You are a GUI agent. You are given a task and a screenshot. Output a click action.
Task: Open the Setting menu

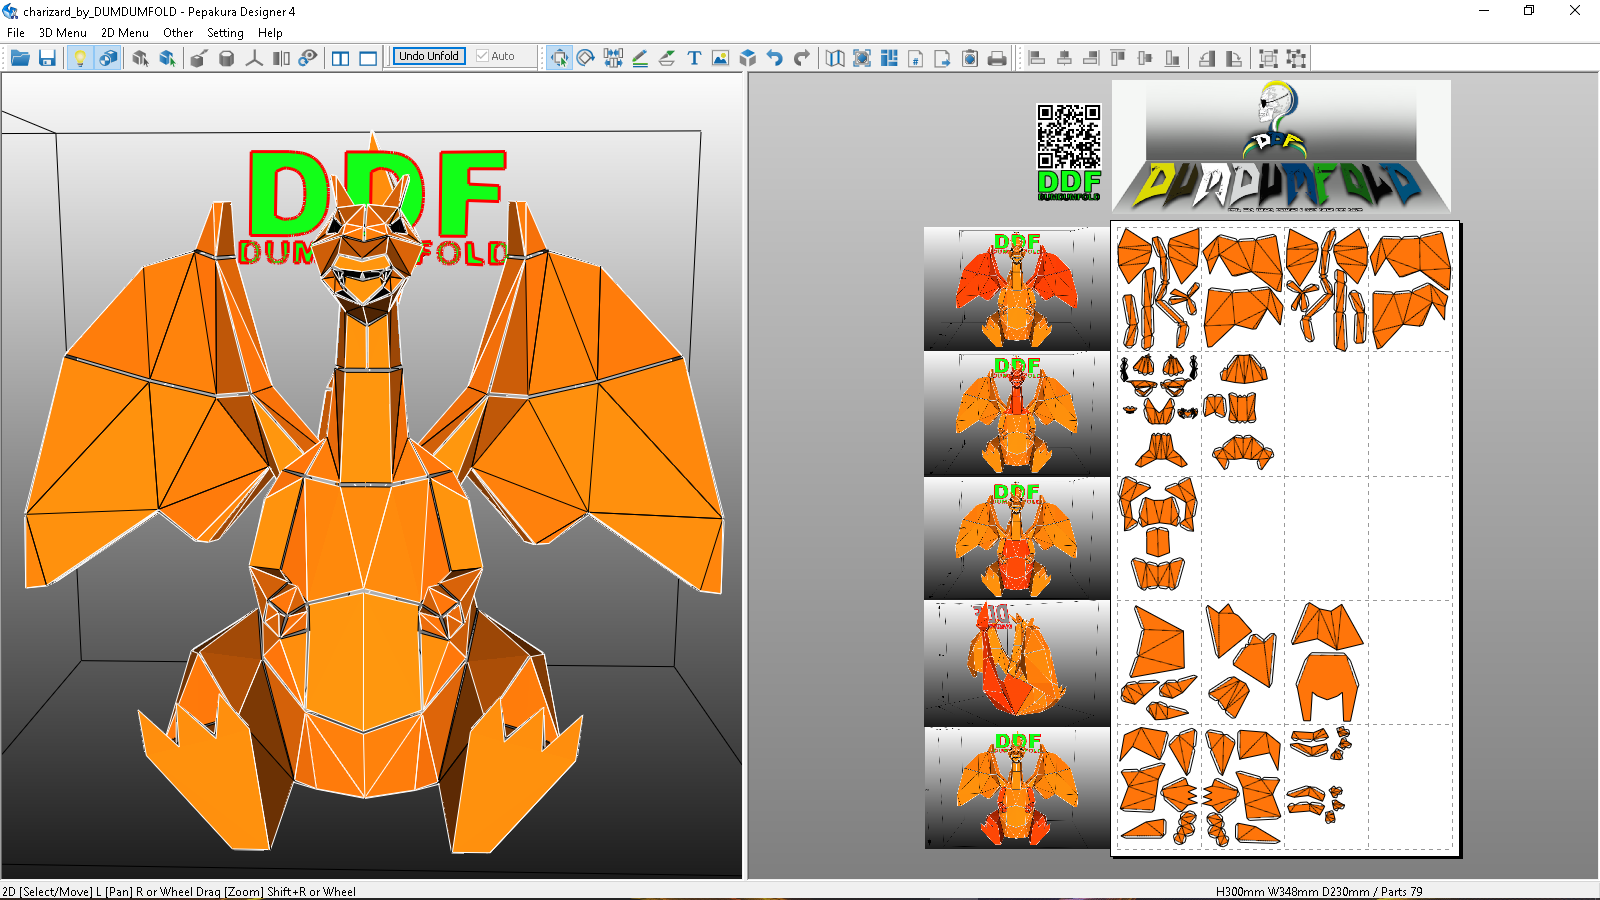(225, 33)
